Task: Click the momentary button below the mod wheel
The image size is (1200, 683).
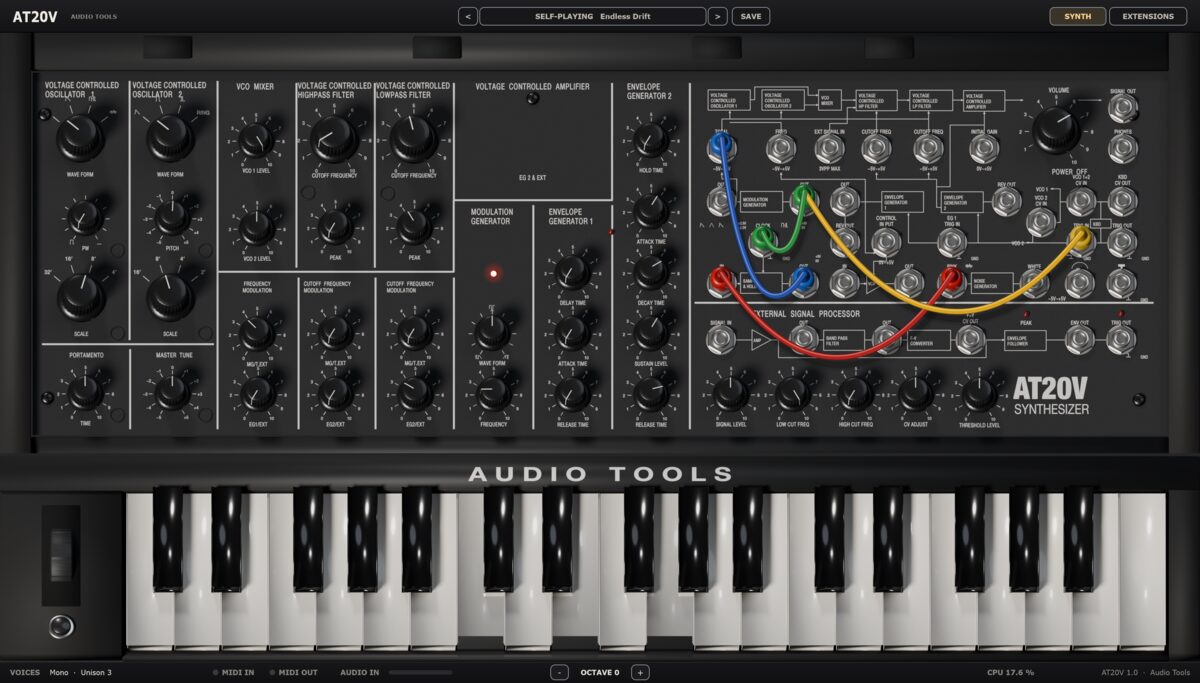Action: [x=62, y=626]
